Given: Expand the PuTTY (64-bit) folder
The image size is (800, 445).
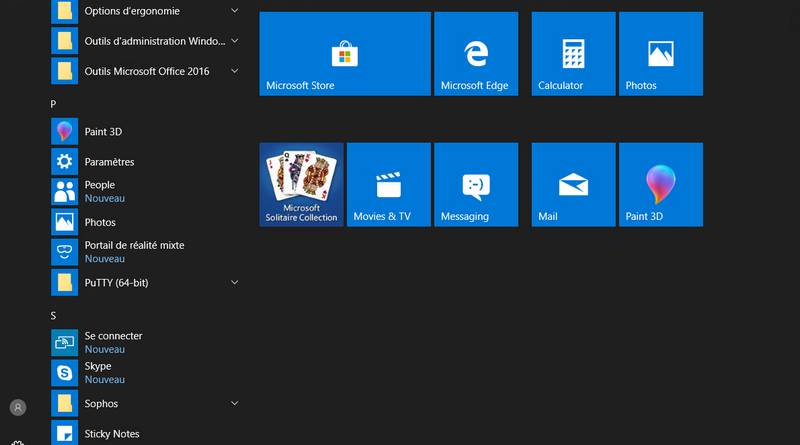Looking at the screenshot, I should tap(234, 283).
